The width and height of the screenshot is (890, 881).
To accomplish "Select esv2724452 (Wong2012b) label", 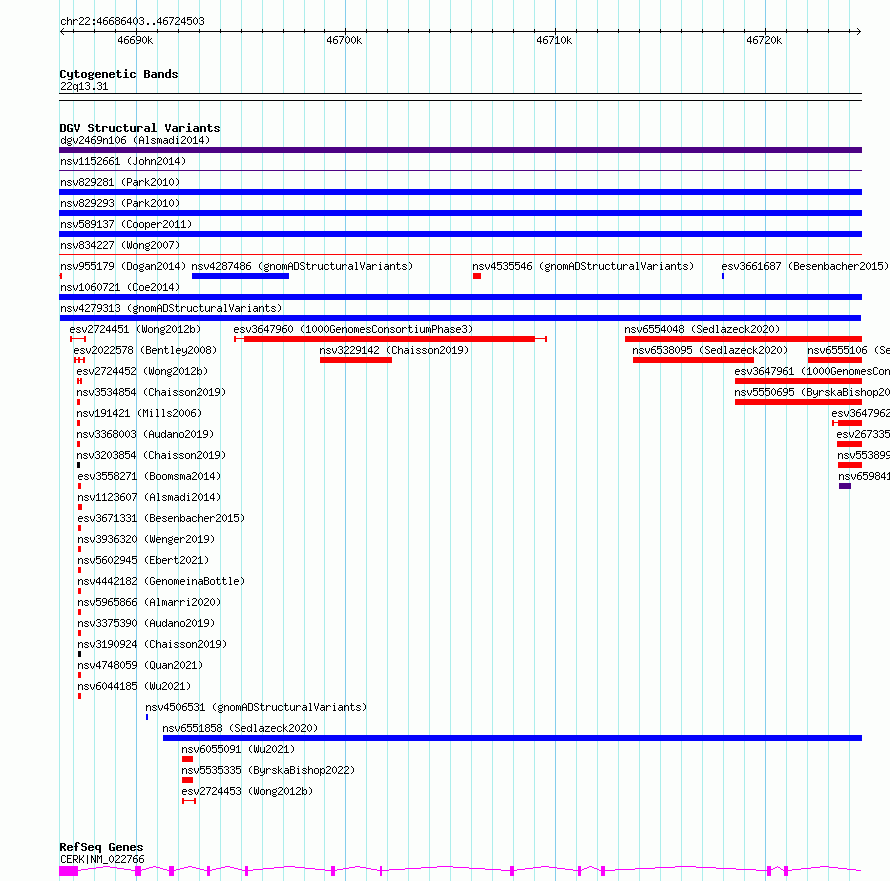I will (x=142, y=371).
